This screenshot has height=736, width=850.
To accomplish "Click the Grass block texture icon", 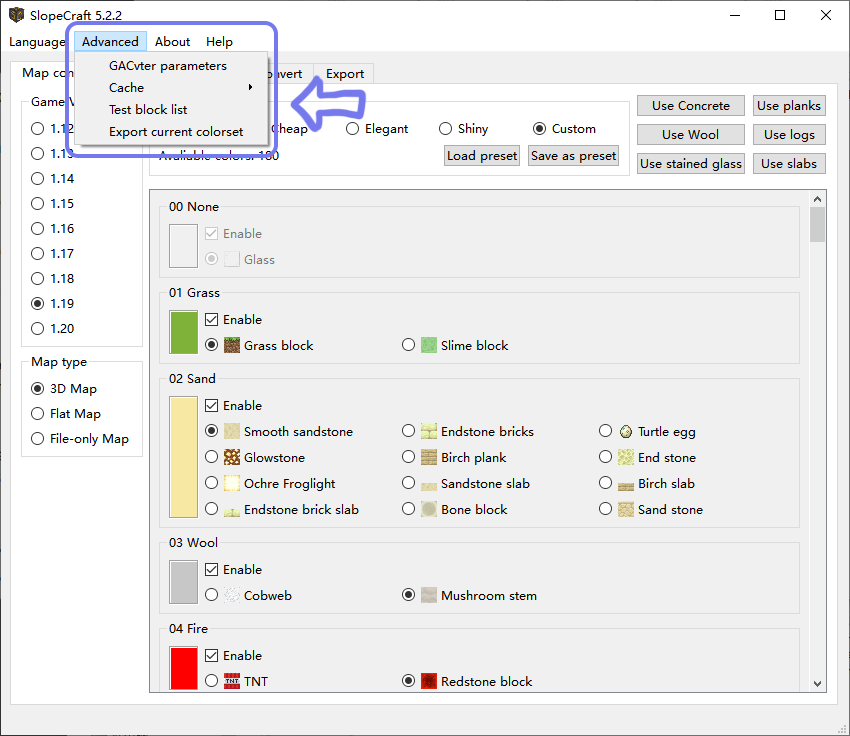I will (232, 345).
